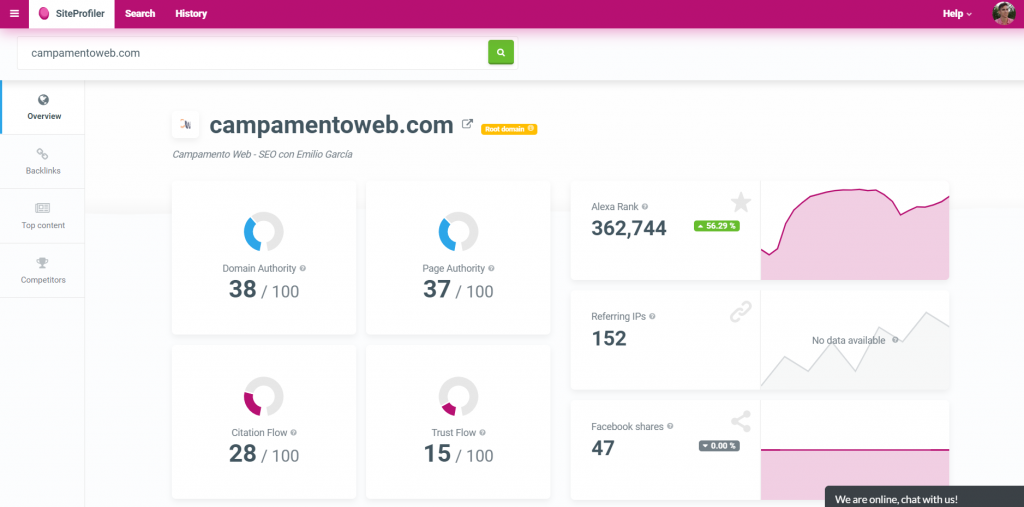Screen dimensions: 1024x507
Task: Click the Root domain badge info icon
Action: coord(531,129)
